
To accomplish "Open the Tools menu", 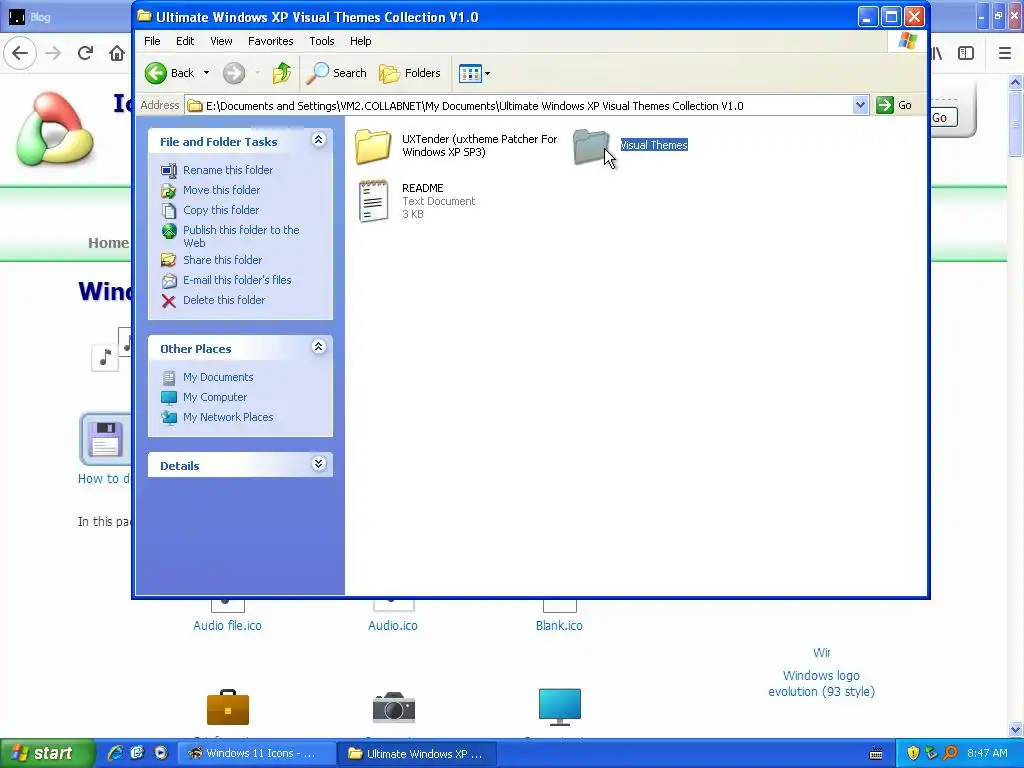I will coord(321,40).
